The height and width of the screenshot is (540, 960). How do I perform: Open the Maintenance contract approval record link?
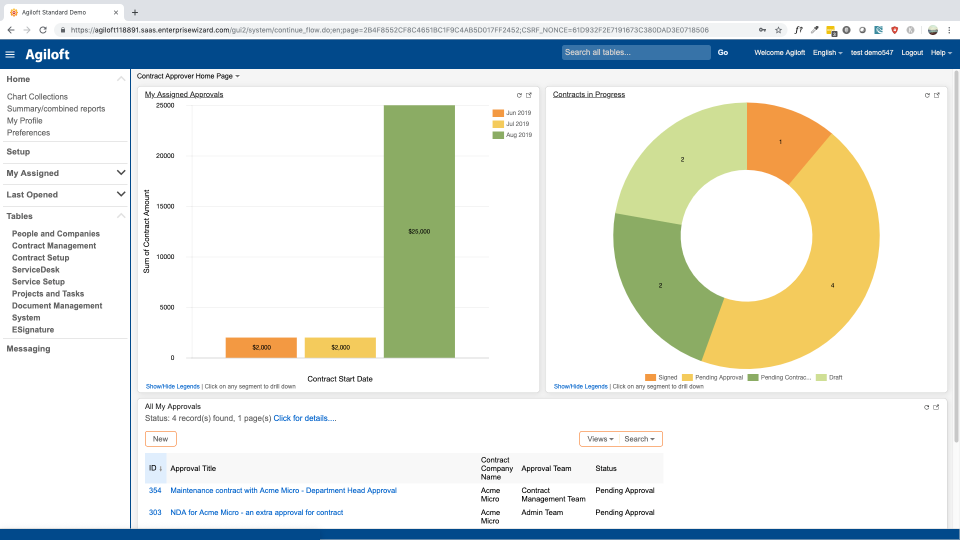(283, 491)
